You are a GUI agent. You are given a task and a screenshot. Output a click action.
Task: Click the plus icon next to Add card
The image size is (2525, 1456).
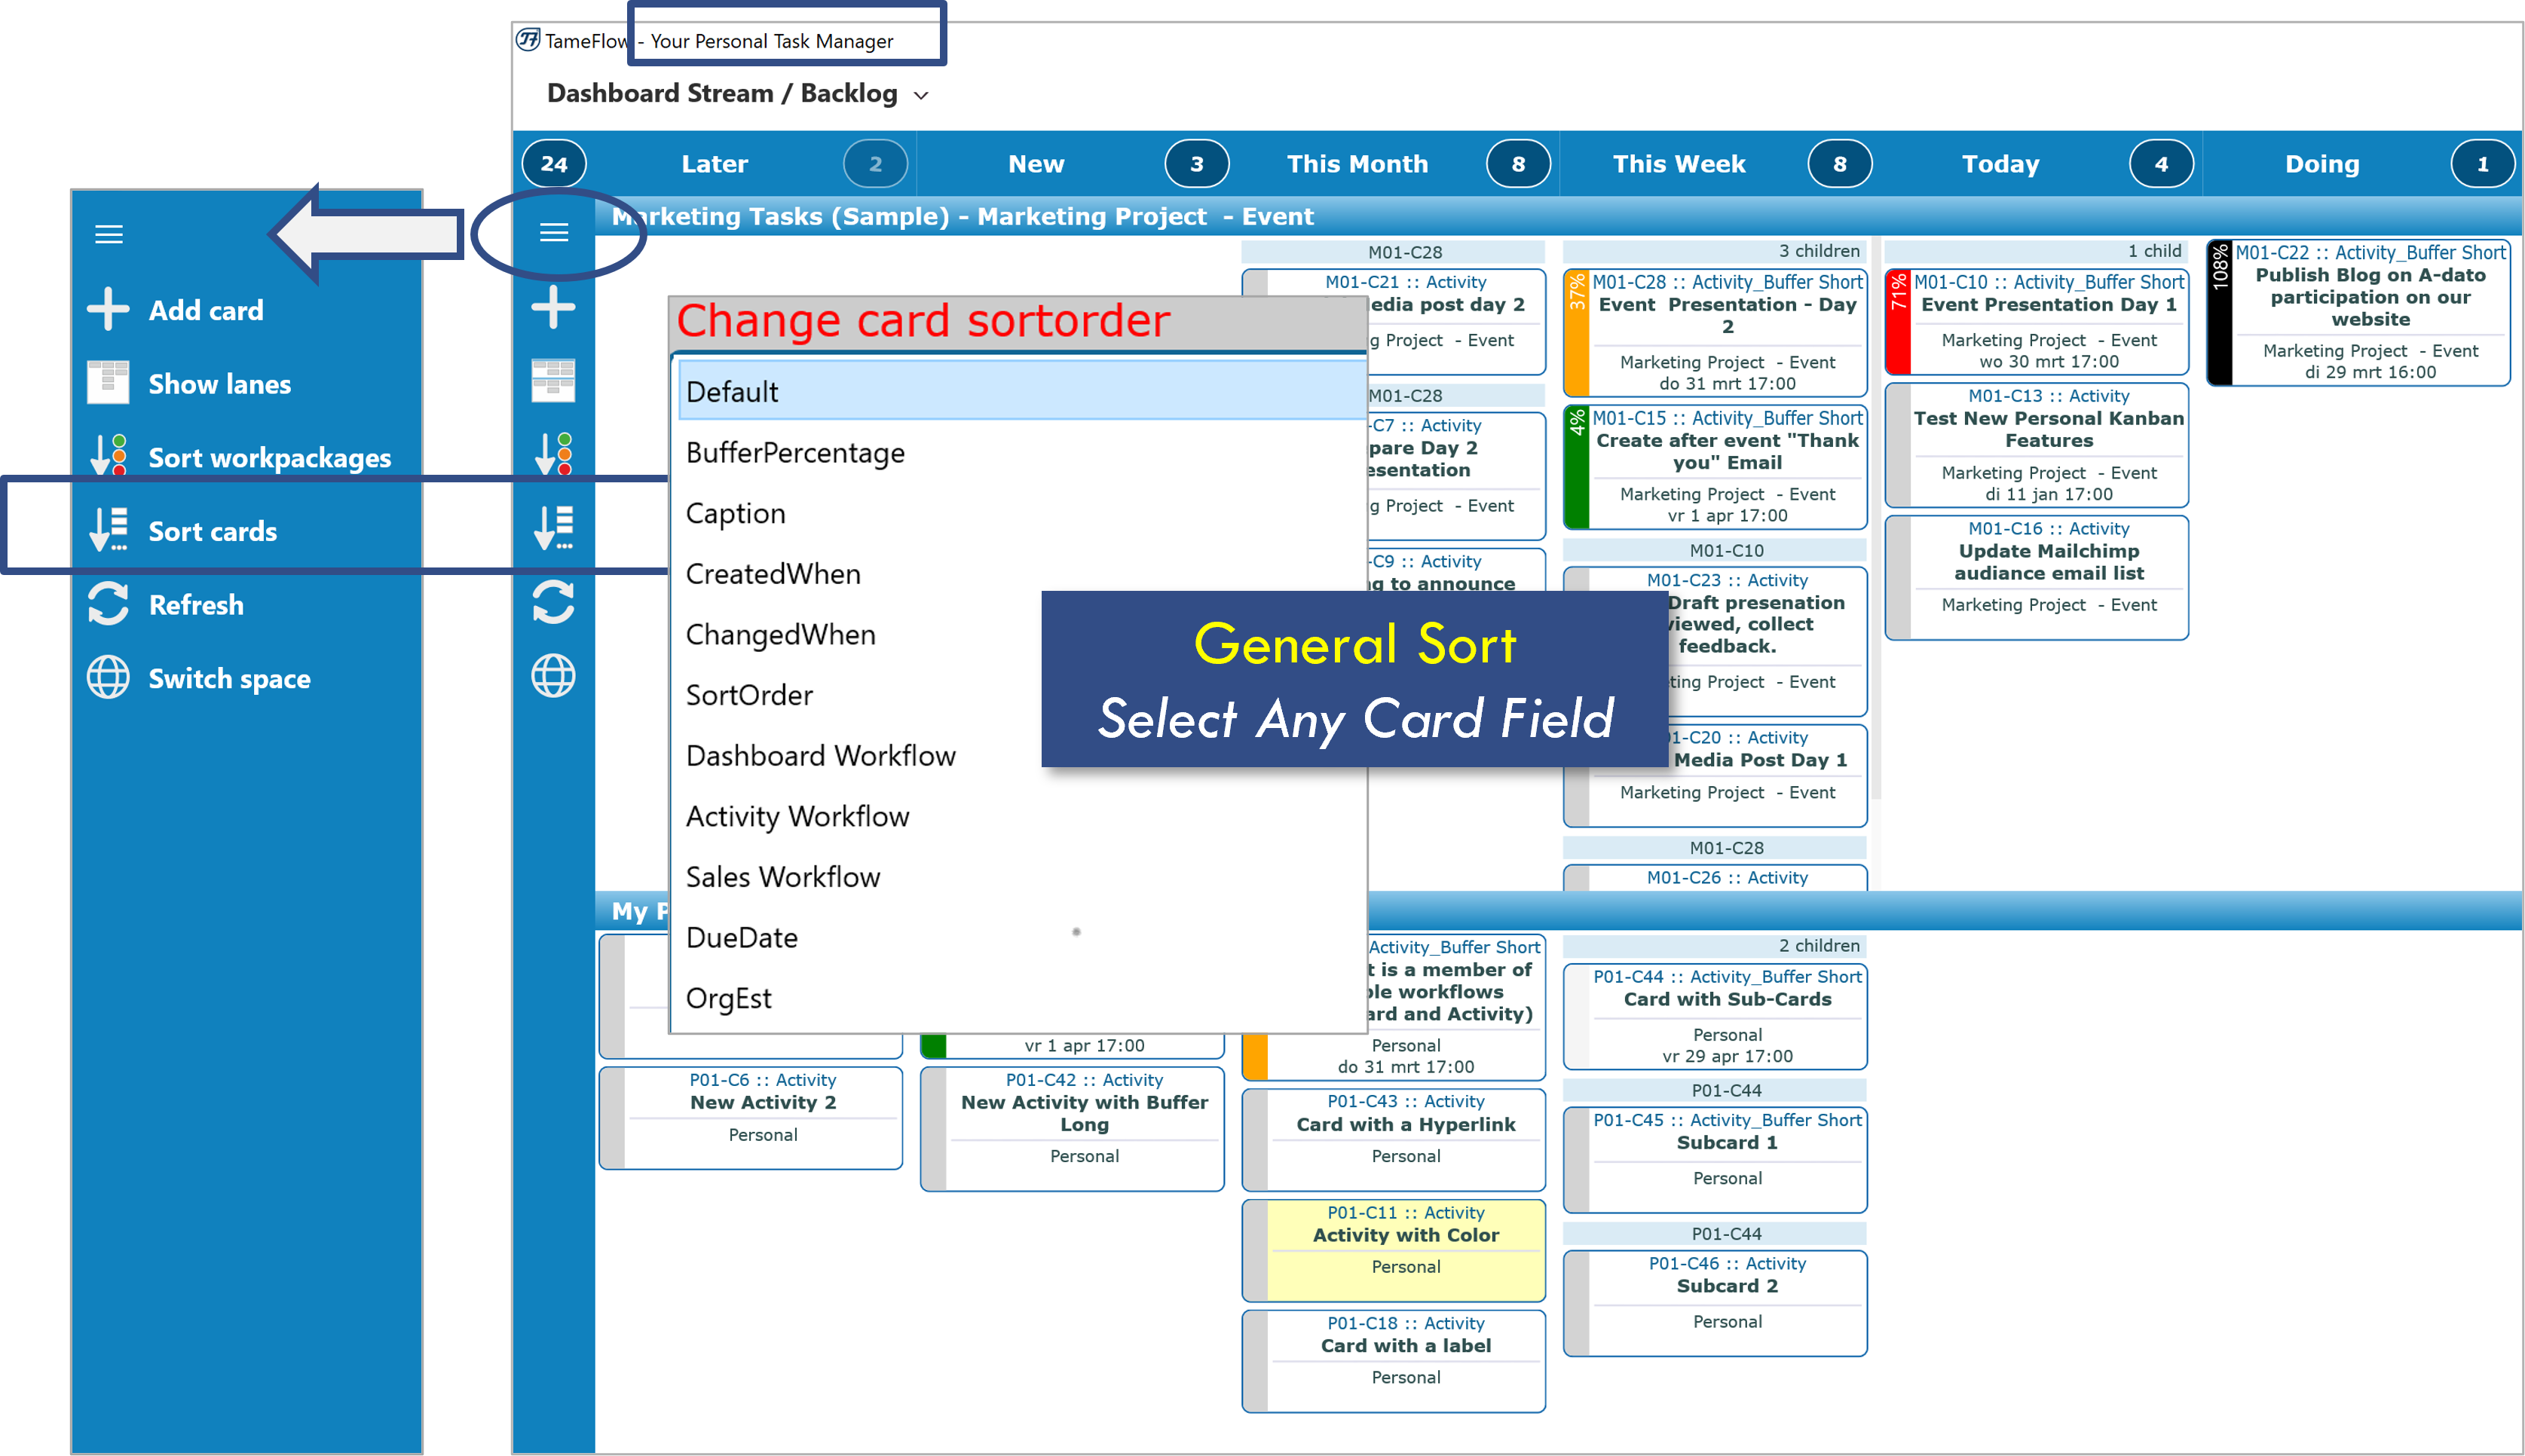pyautogui.click(x=108, y=309)
